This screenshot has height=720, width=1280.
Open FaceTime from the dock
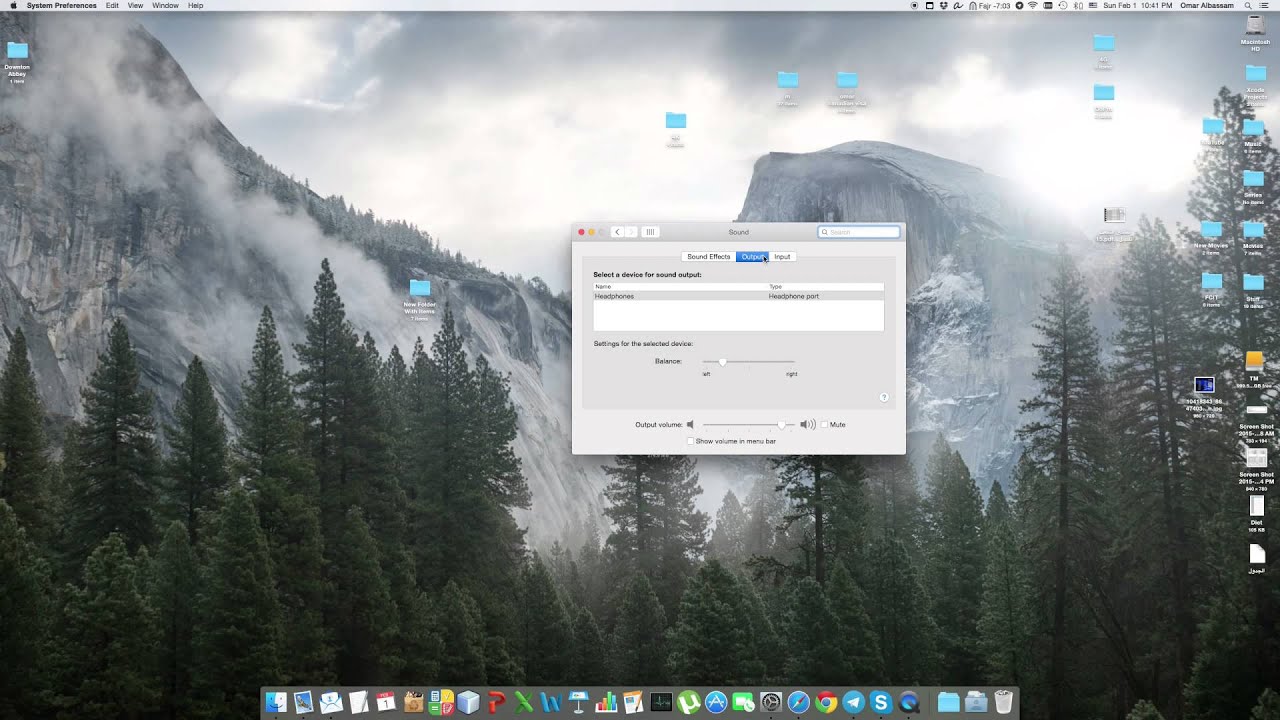[x=743, y=703]
